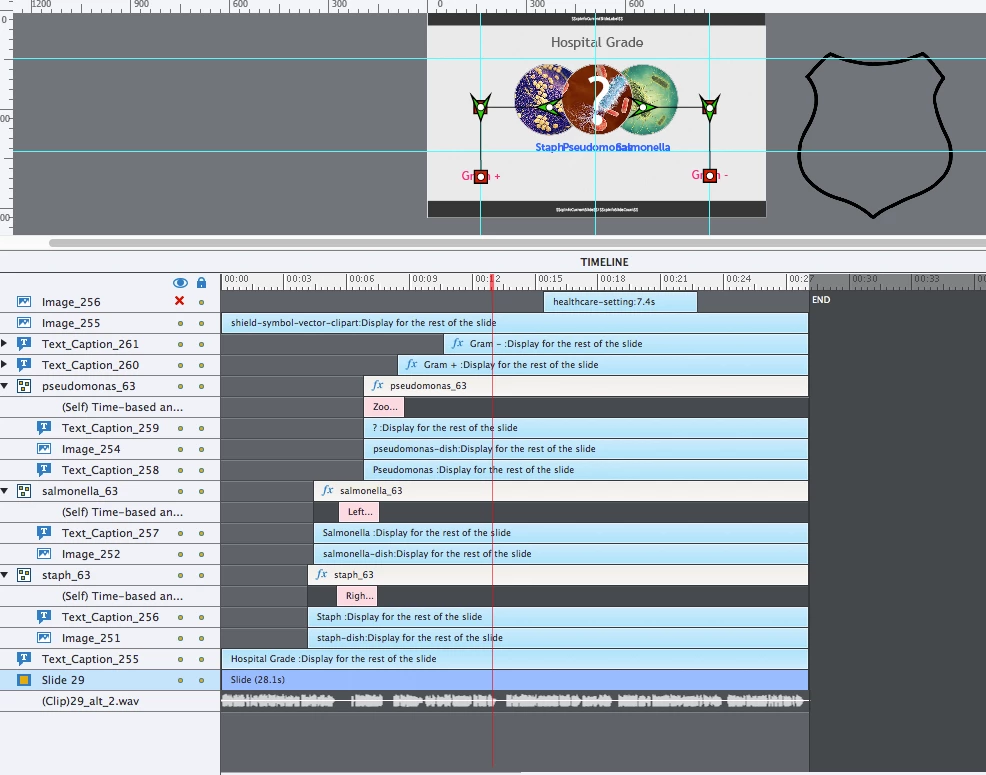
Task: Click the Image_256 image type icon
Action: (x=24, y=302)
